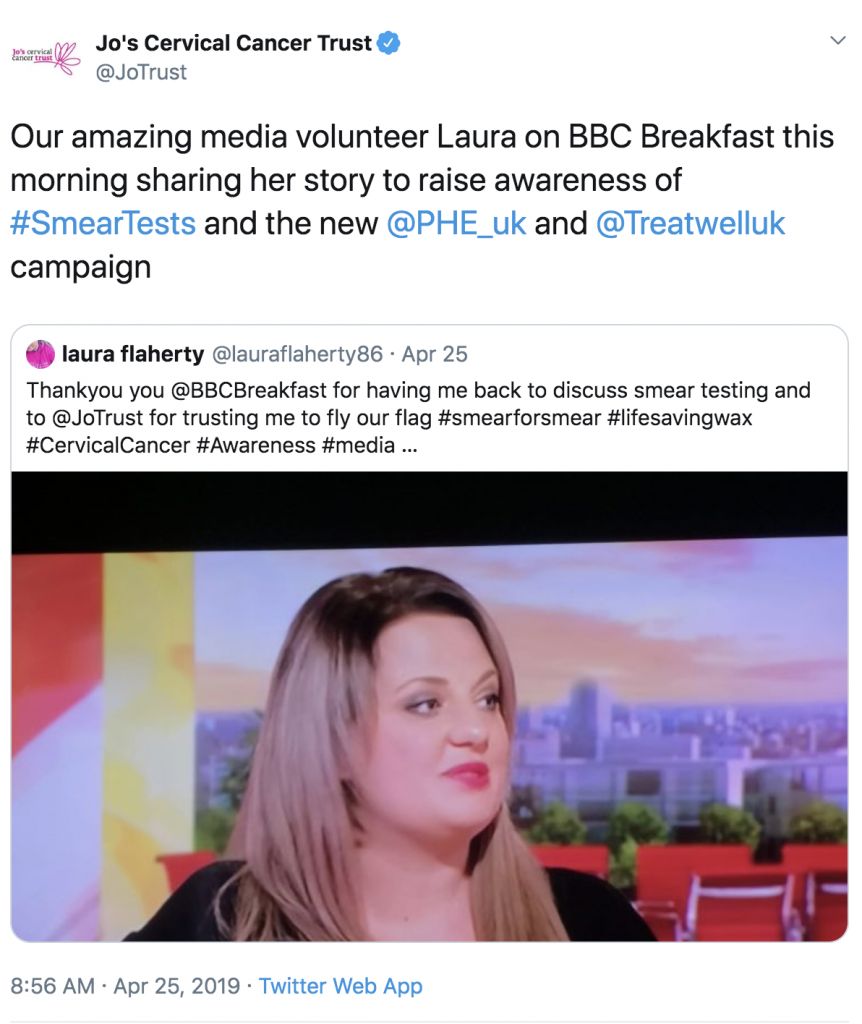Click the quoted tweet text body
The height and width of the screenshot is (1024, 862).
(x=418, y=417)
